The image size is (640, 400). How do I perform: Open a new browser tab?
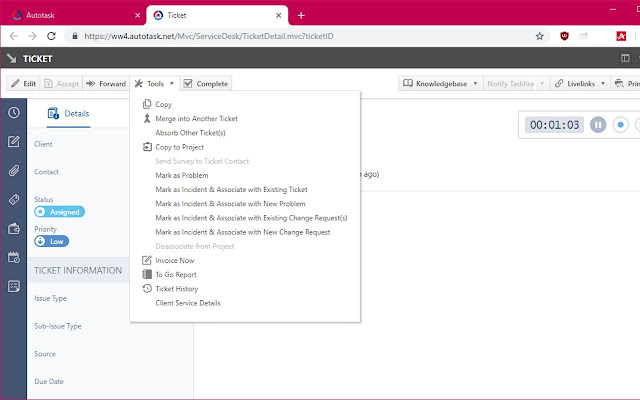pyautogui.click(x=301, y=16)
